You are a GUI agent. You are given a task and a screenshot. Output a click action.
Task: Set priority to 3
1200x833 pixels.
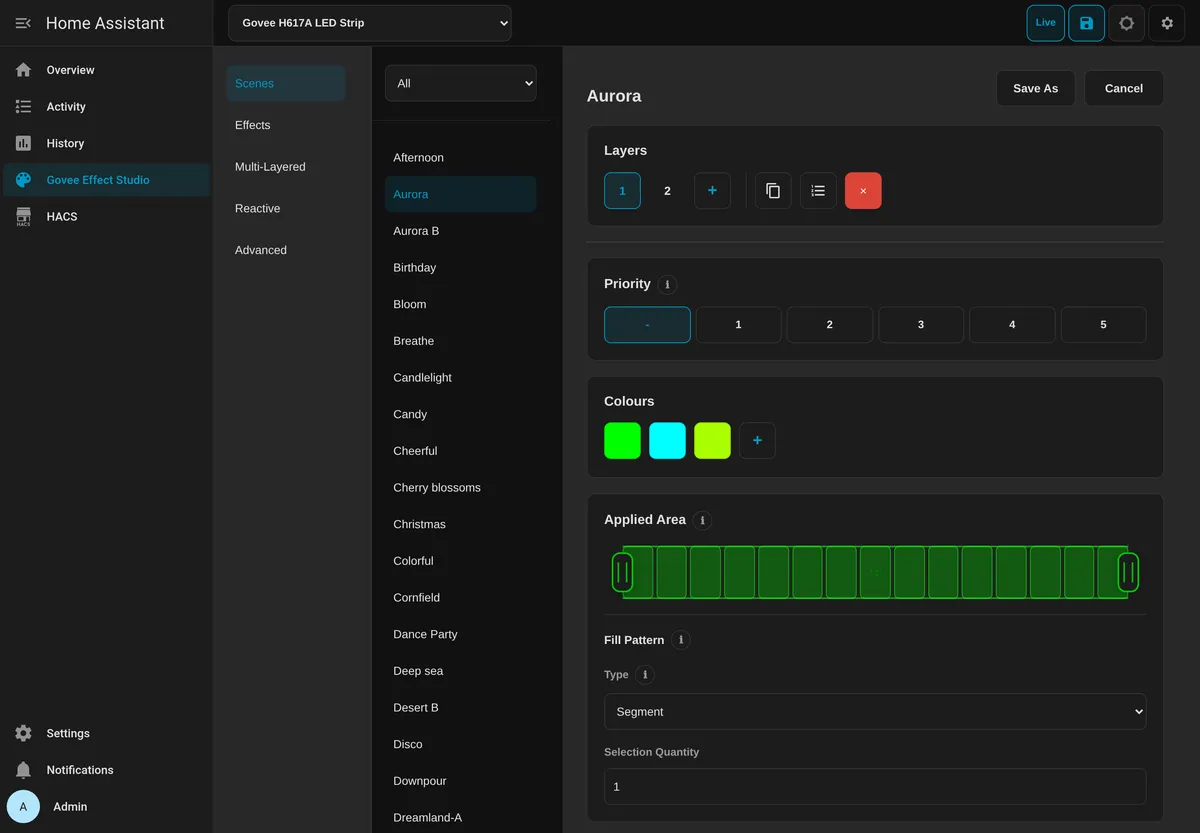click(x=921, y=325)
